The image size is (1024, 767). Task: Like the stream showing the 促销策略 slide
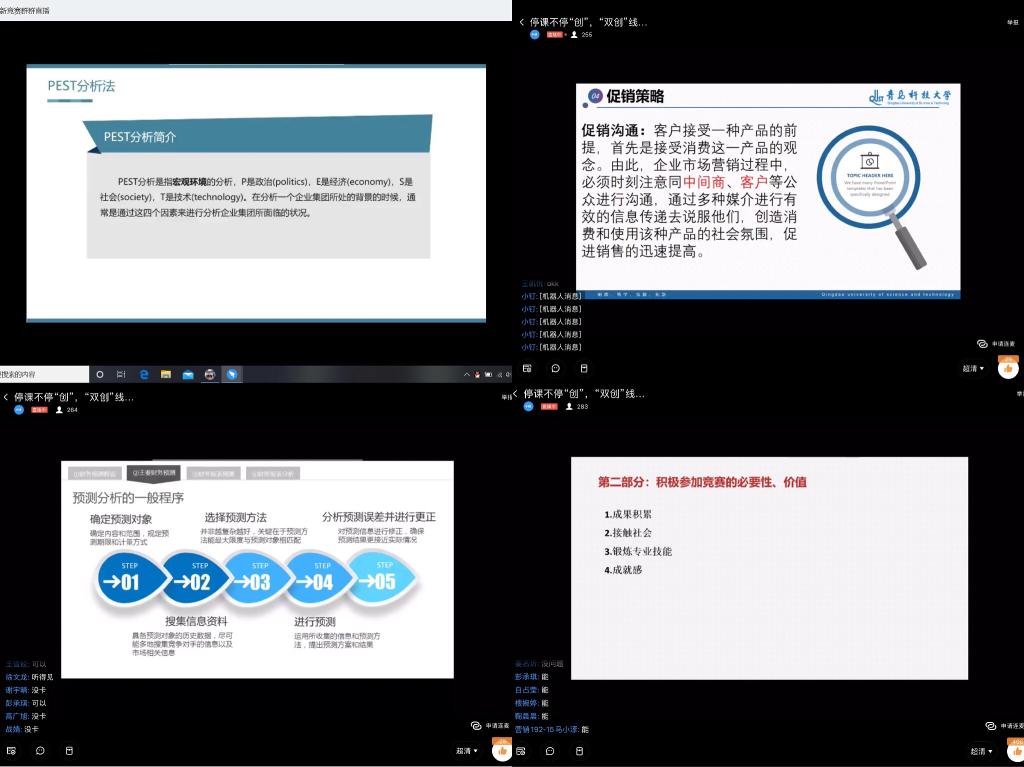(x=1007, y=368)
